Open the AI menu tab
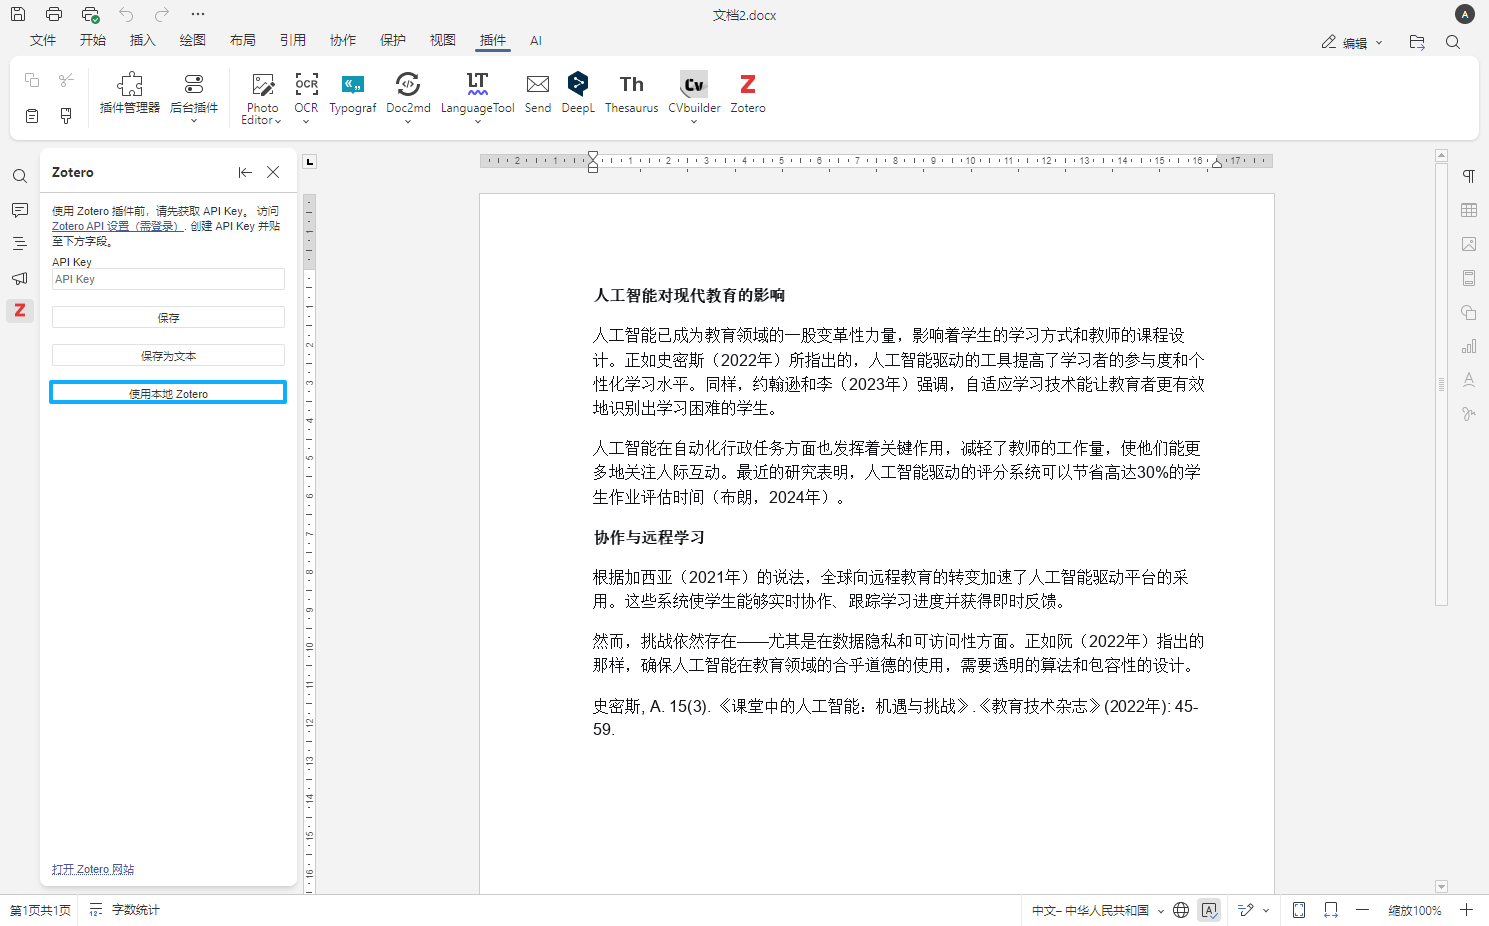Image resolution: width=1489 pixels, height=926 pixels. pyautogui.click(x=536, y=40)
